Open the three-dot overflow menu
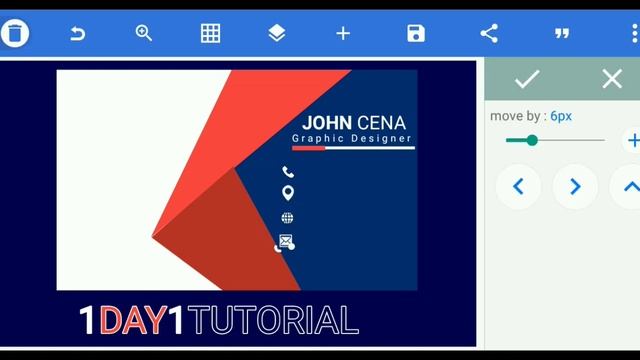640x360 pixels. (x=634, y=33)
